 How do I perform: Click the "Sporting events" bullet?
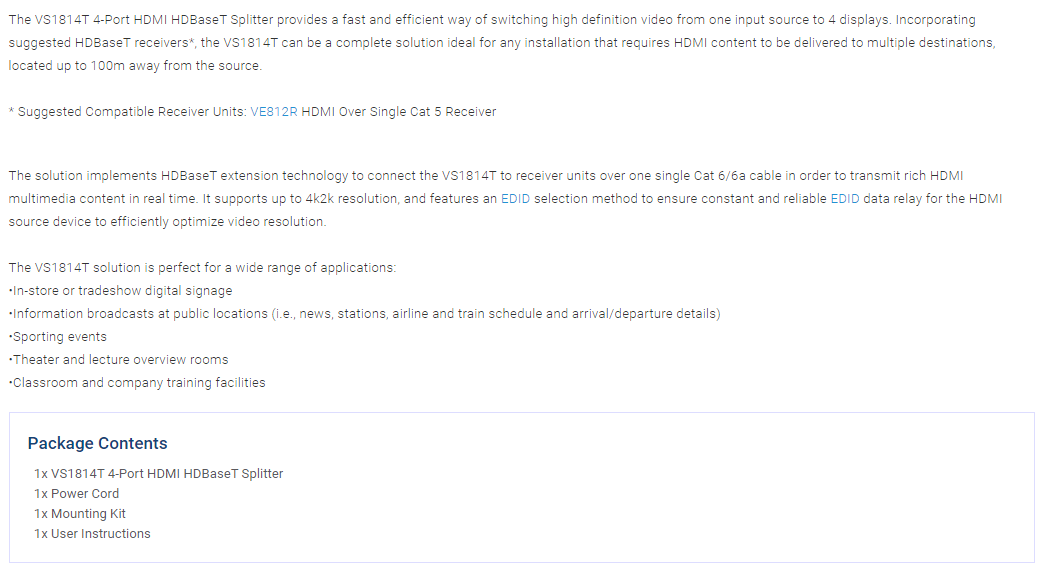pyautogui.click(x=58, y=337)
